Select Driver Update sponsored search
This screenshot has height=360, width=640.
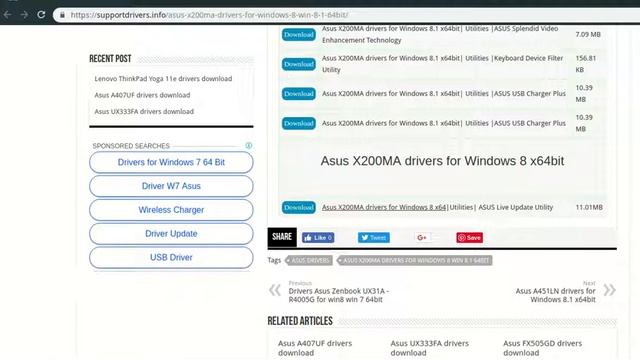tap(171, 234)
